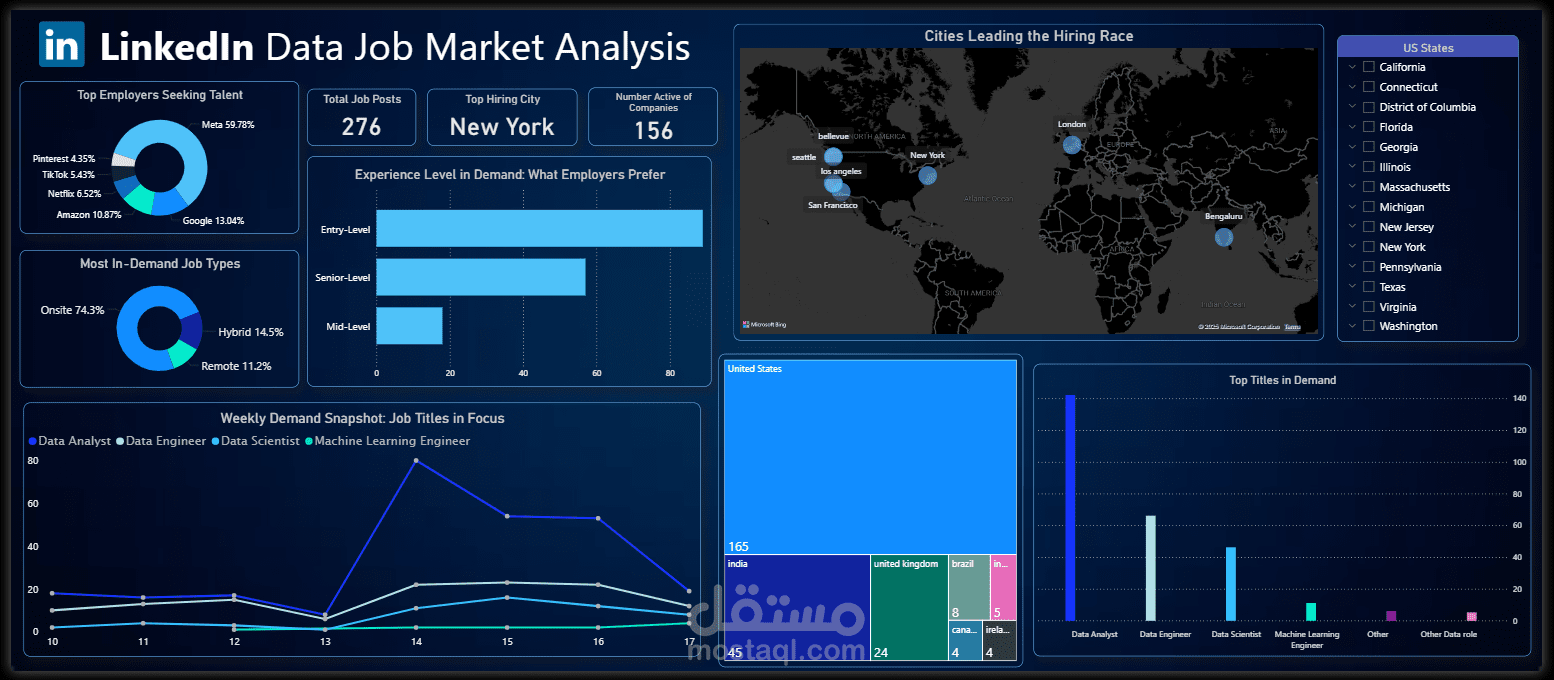Click the 'TikTok 5.43%' label

(68, 175)
